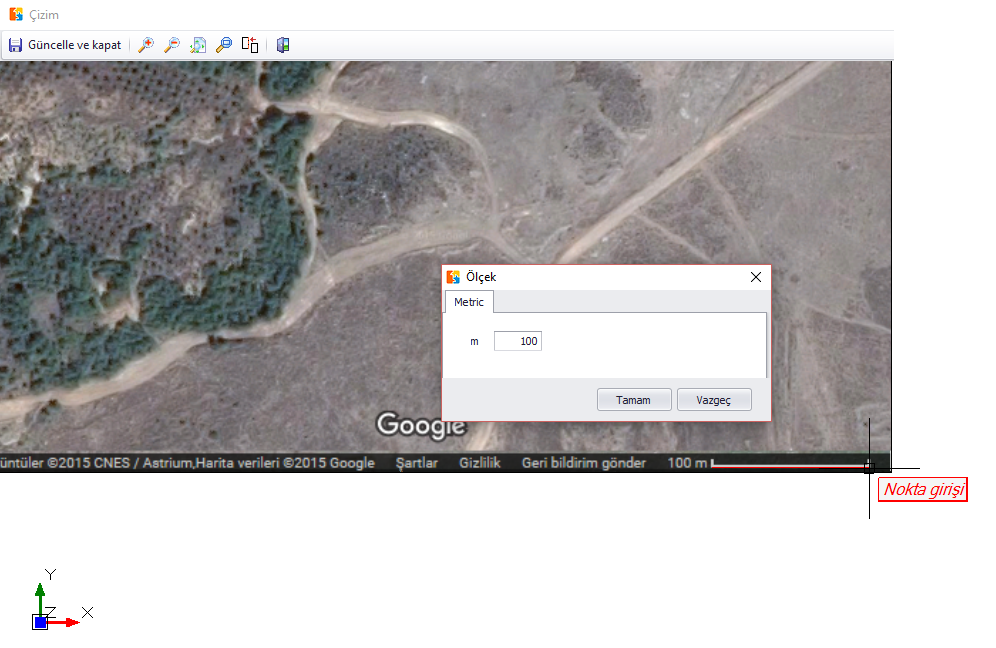This screenshot has width=996, height=648.
Task: Click the two-rectangles red arrow toolbar icon
Action: [x=250, y=45]
